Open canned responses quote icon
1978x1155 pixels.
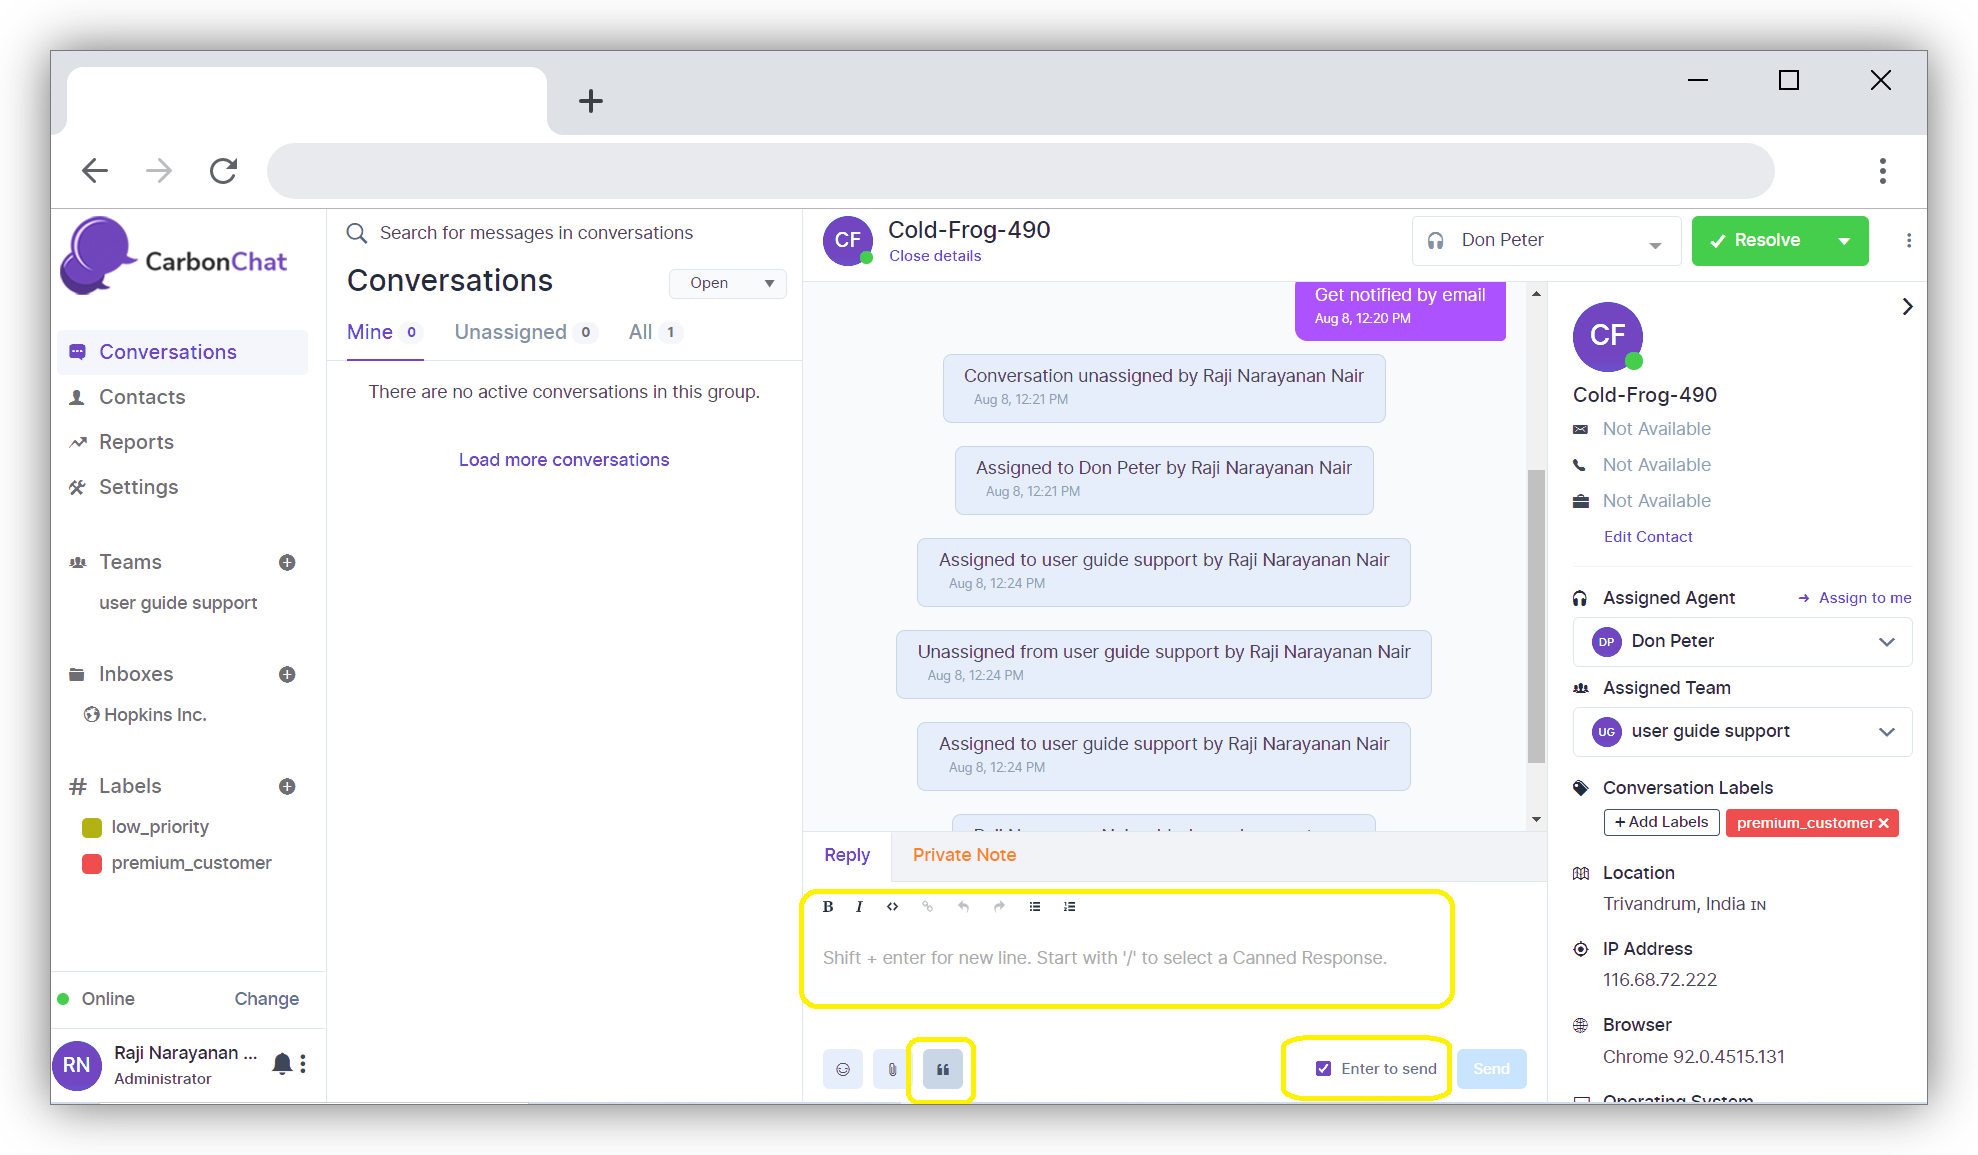coord(942,1069)
